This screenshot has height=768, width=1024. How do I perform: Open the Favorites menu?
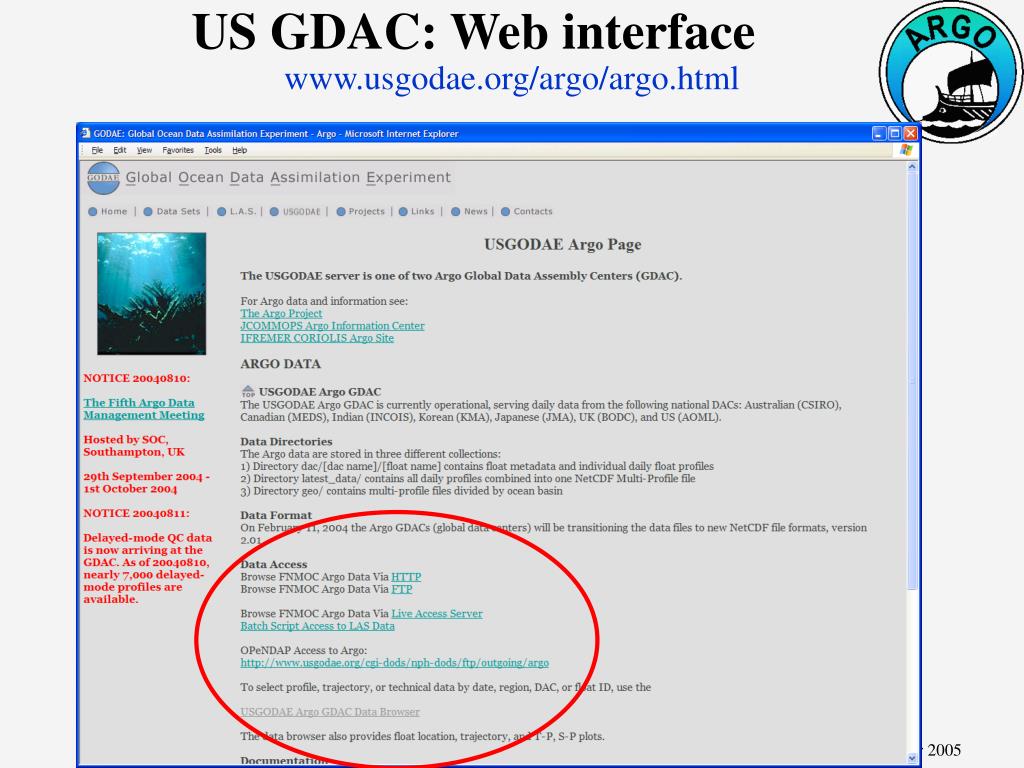coord(178,150)
